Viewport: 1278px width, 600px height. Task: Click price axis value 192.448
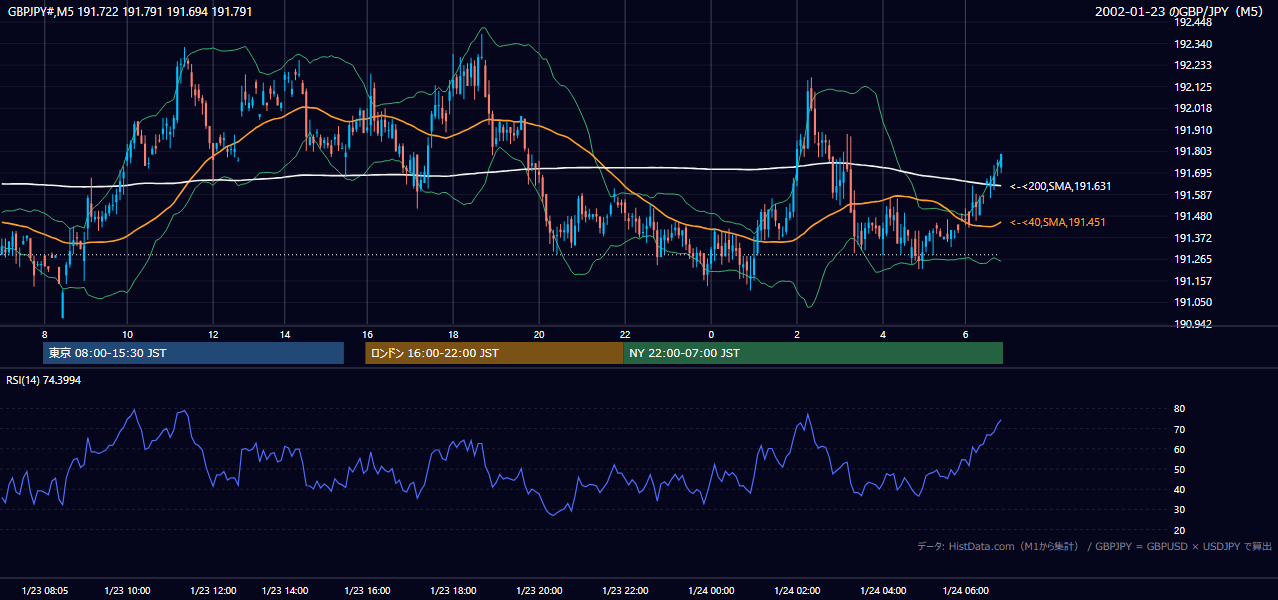click(1193, 22)
